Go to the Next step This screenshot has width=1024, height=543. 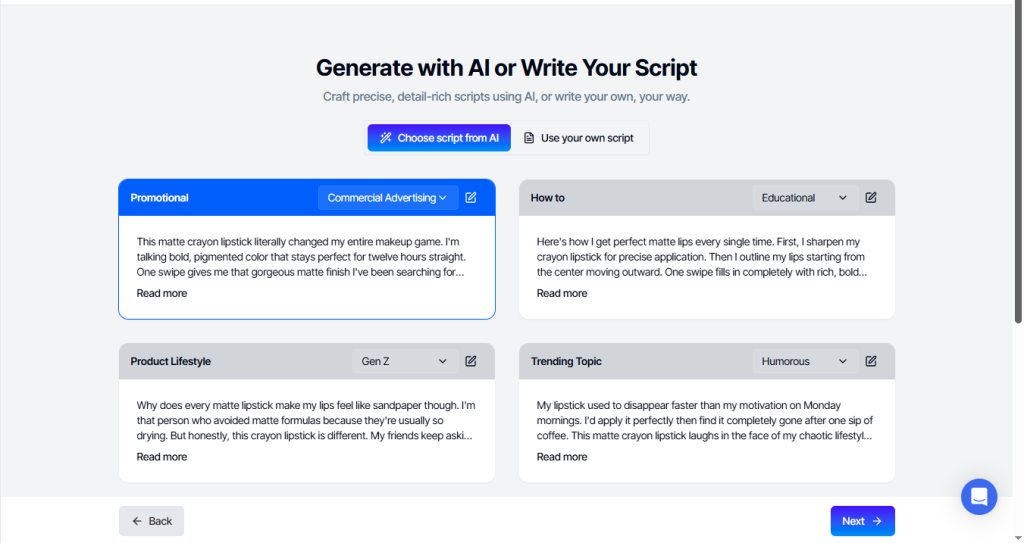(862, 521)
